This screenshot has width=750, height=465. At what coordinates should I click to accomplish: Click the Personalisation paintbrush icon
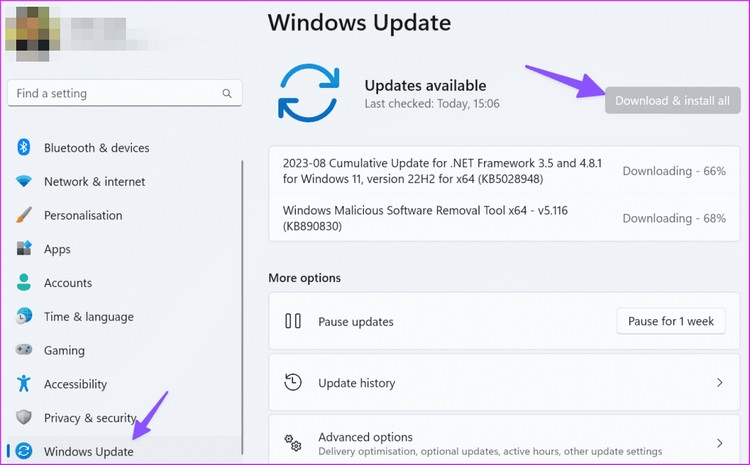pyautogui.click(x=23, y=215)
